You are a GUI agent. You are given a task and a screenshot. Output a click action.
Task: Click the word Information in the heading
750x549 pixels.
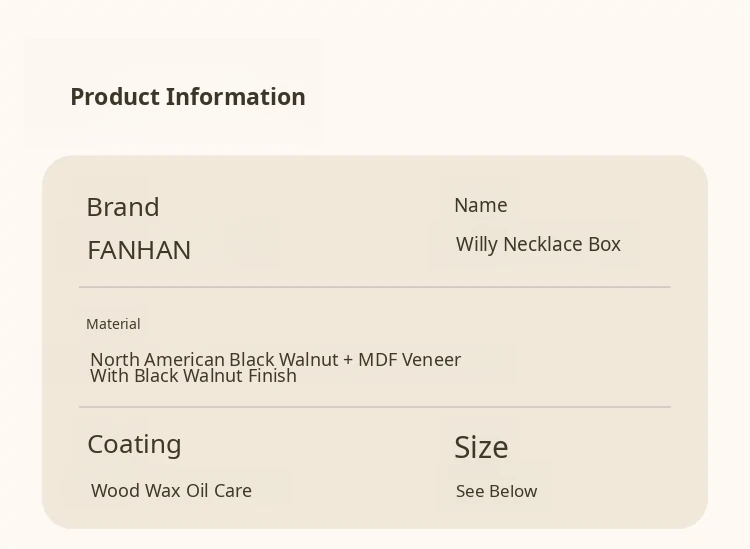click(236, 97)
